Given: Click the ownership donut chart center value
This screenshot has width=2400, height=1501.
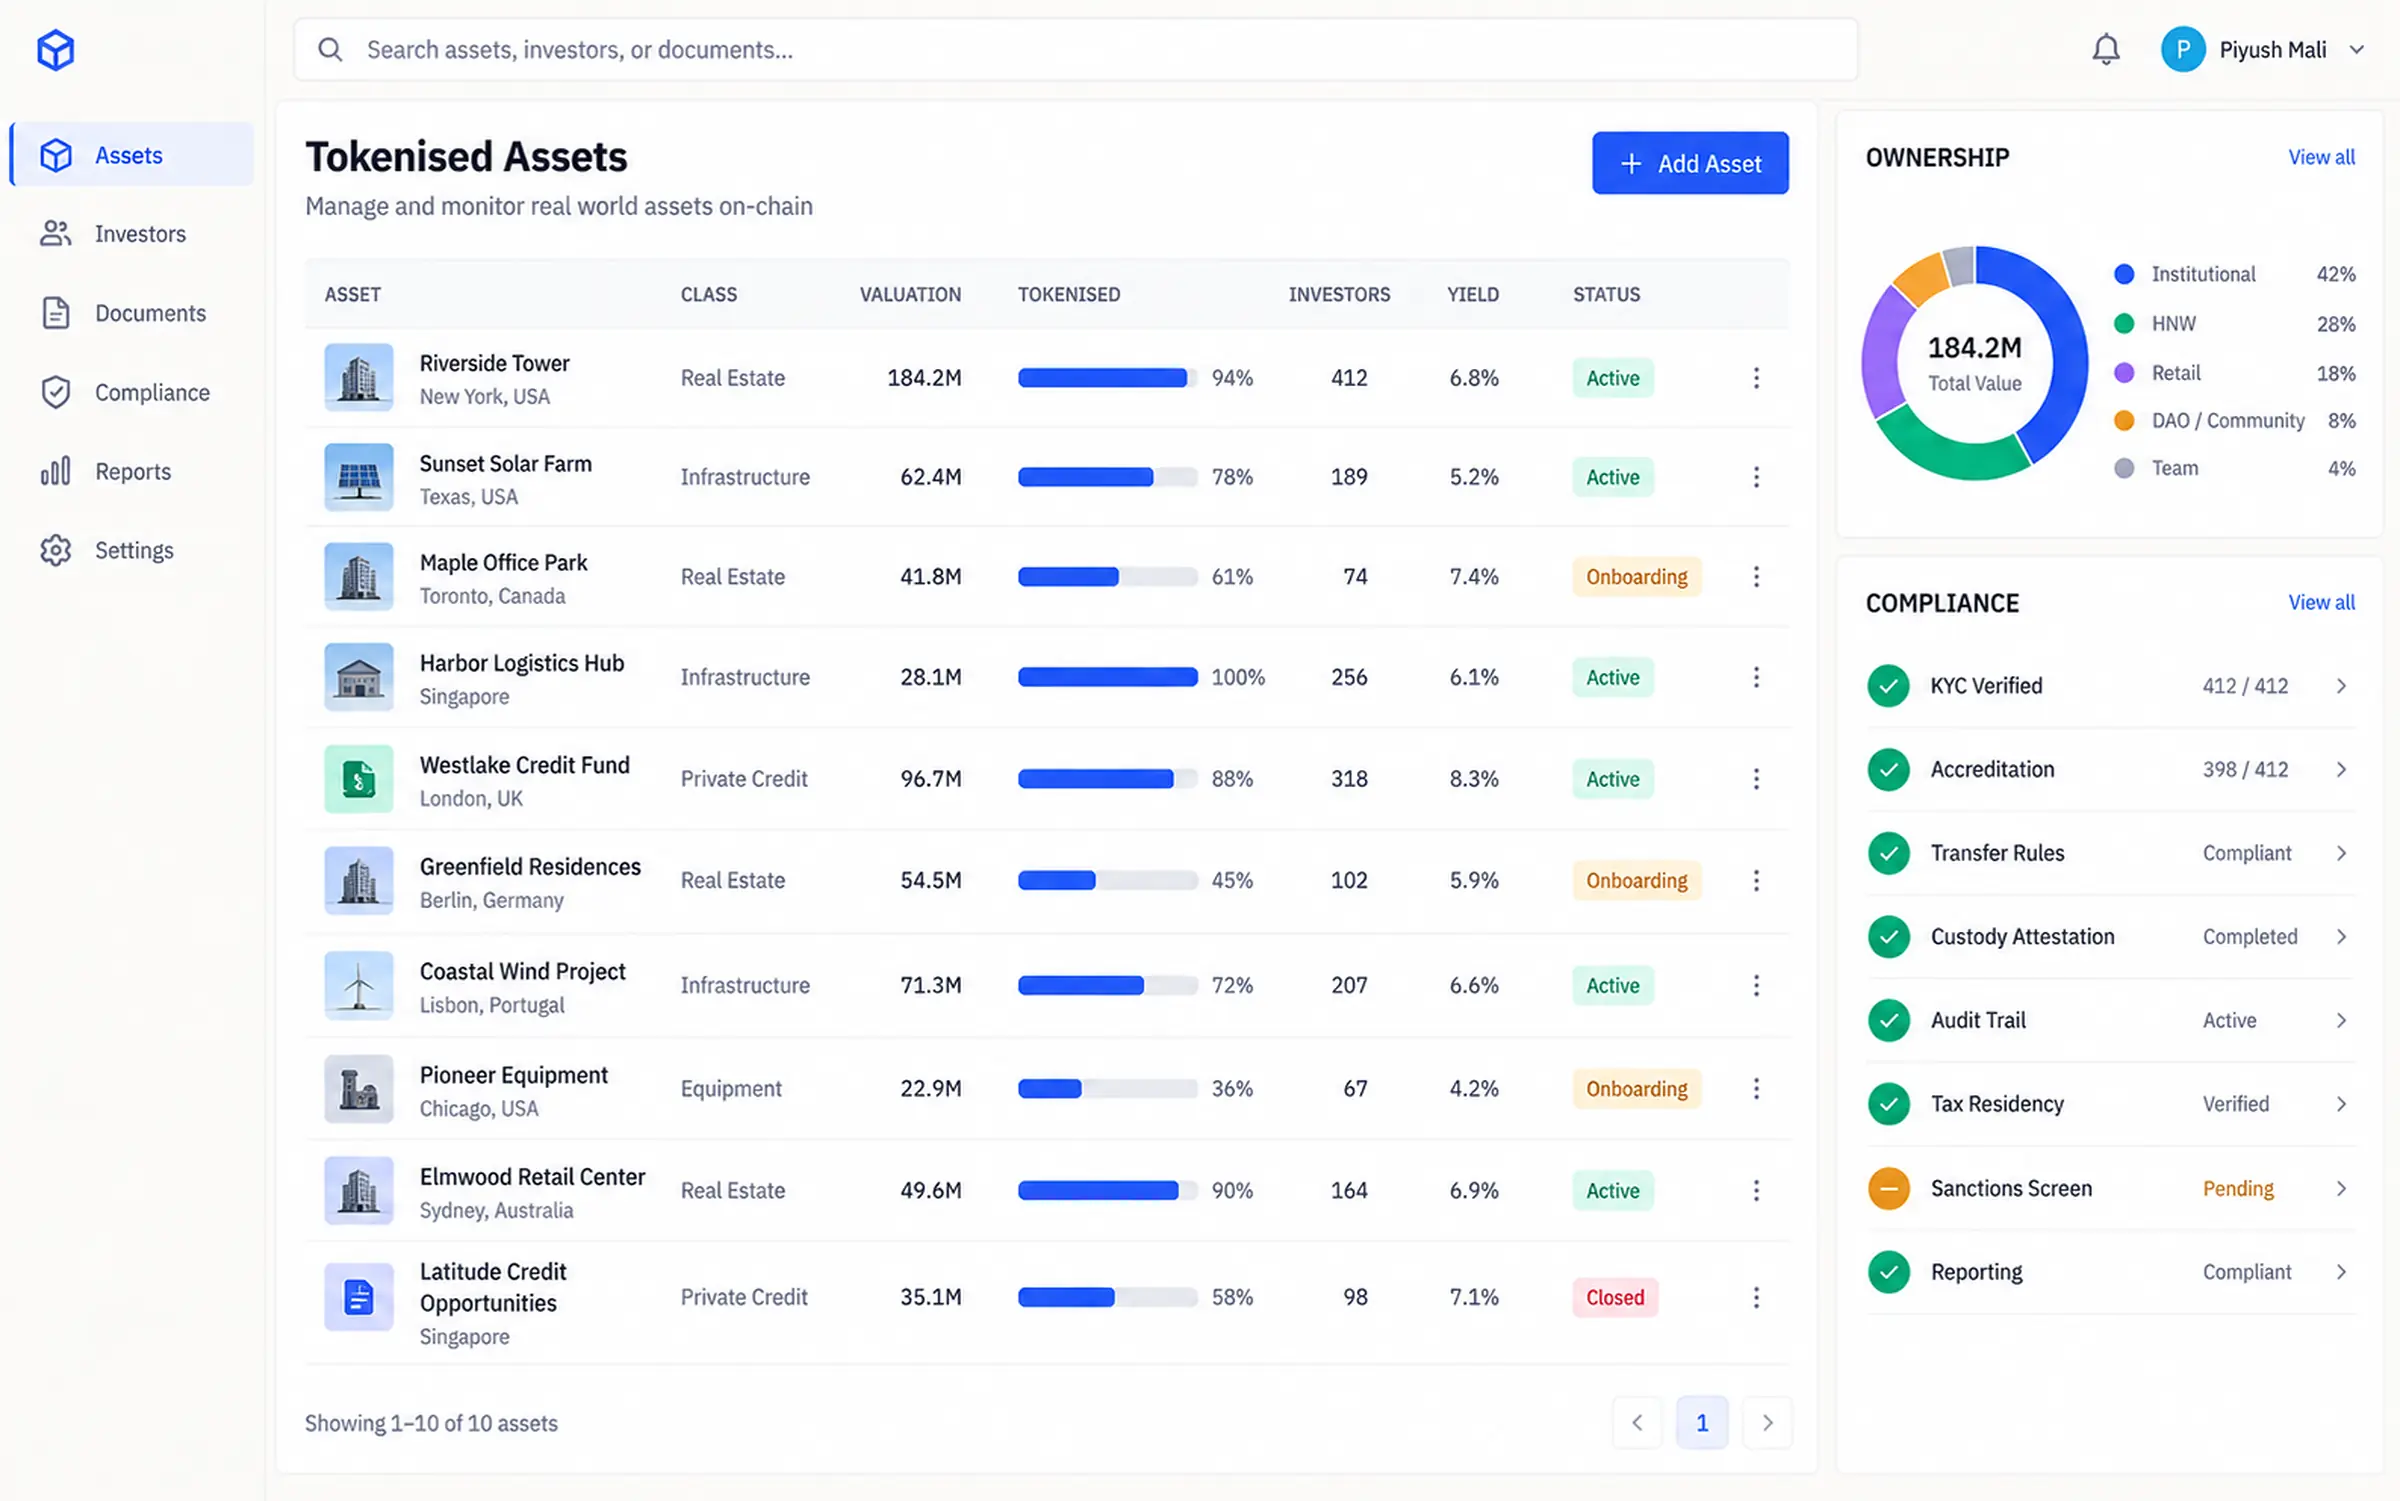Looking at the screenshot, I should click(x=1974, y=347).
